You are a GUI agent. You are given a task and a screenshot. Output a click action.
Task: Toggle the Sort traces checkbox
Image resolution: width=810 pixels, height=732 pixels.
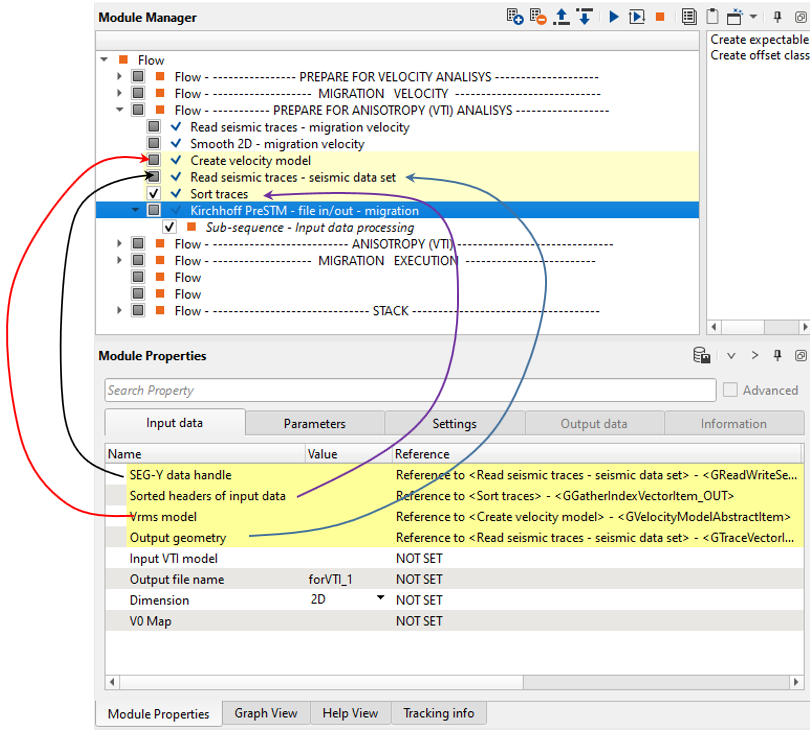coord(154,194)
